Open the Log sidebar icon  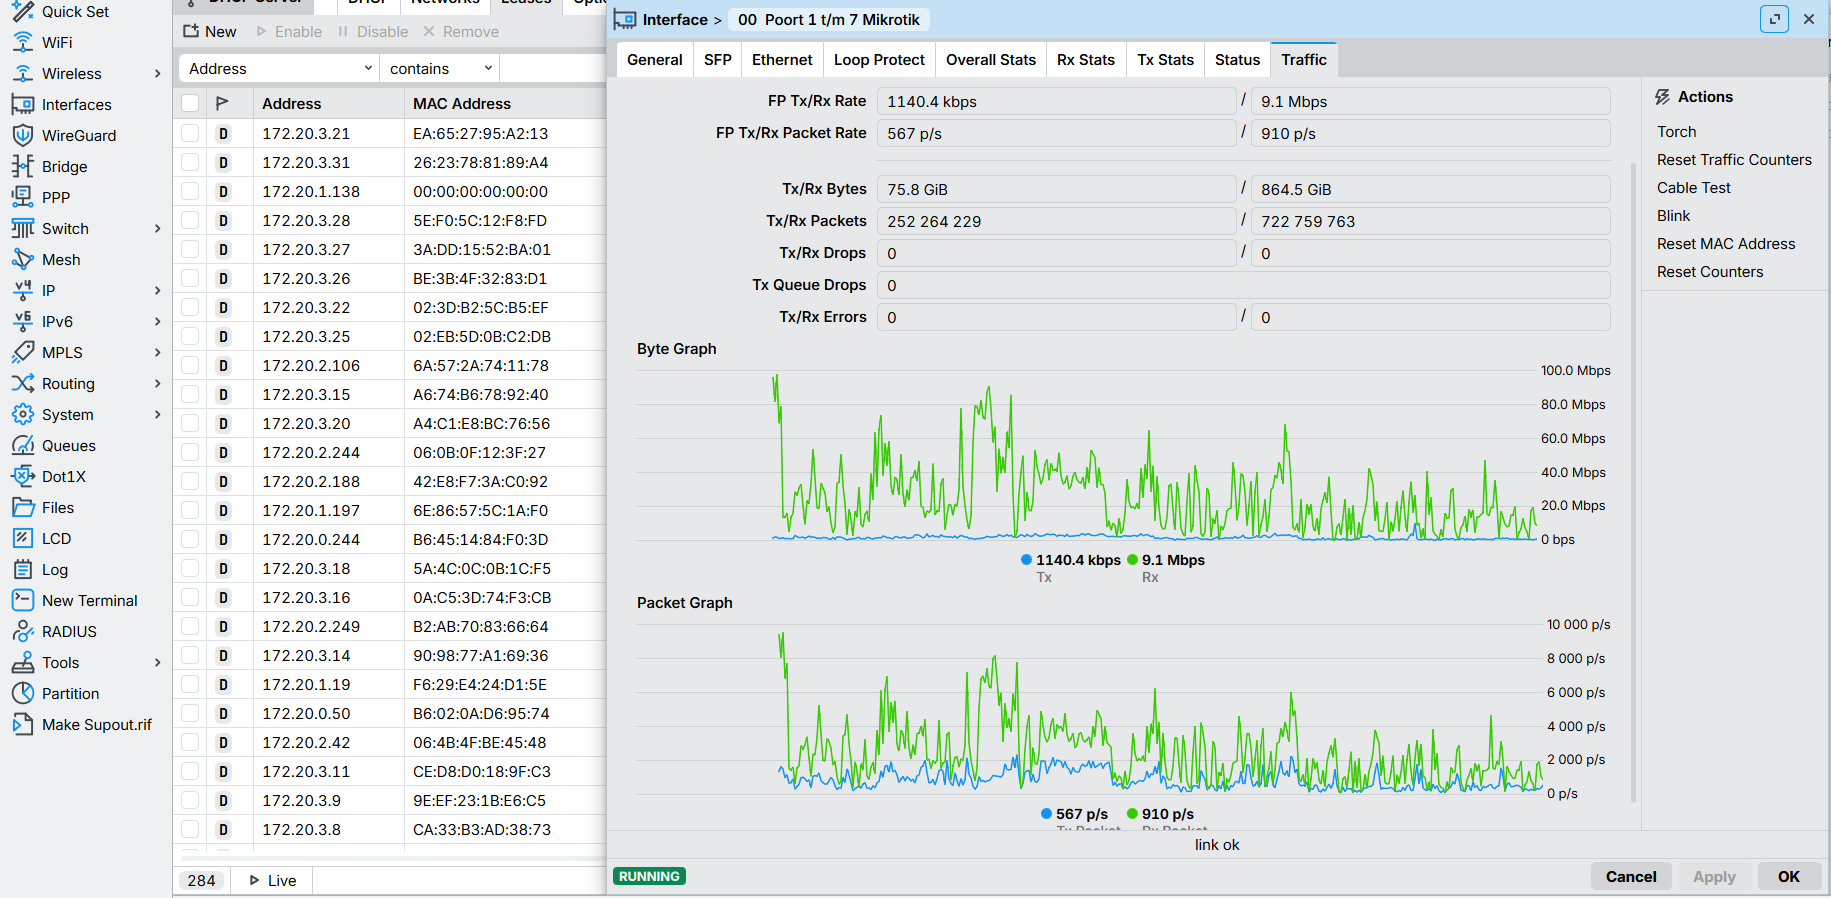23,569
